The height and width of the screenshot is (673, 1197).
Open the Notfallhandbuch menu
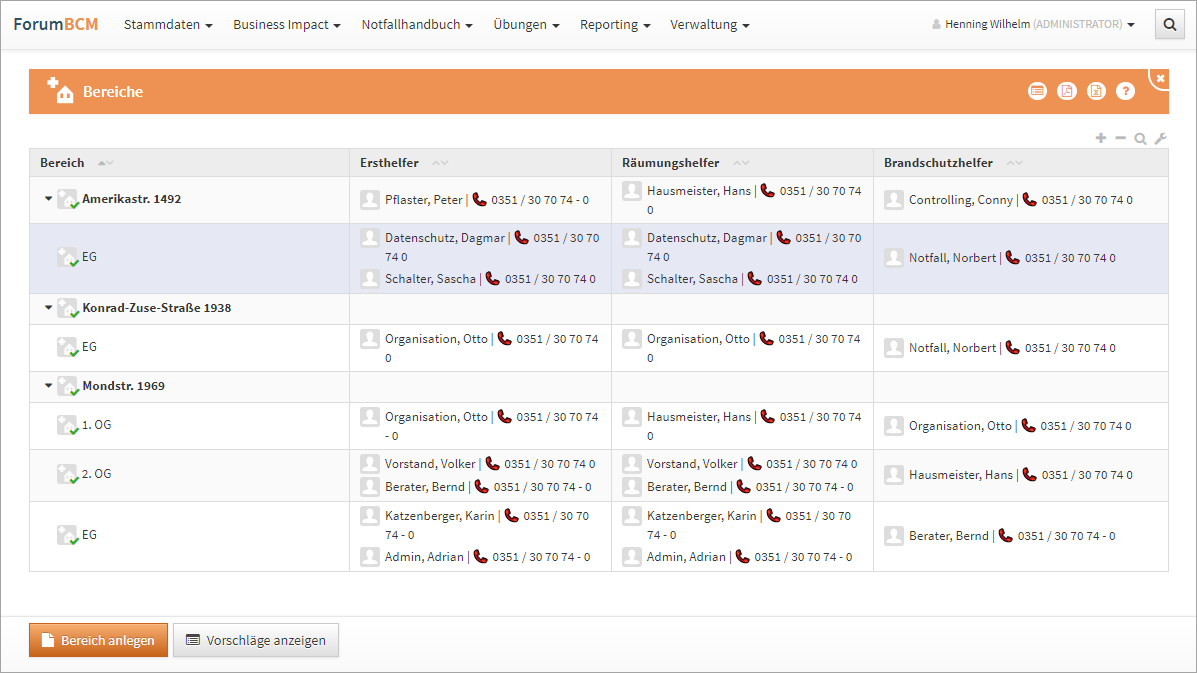[417, 25]
